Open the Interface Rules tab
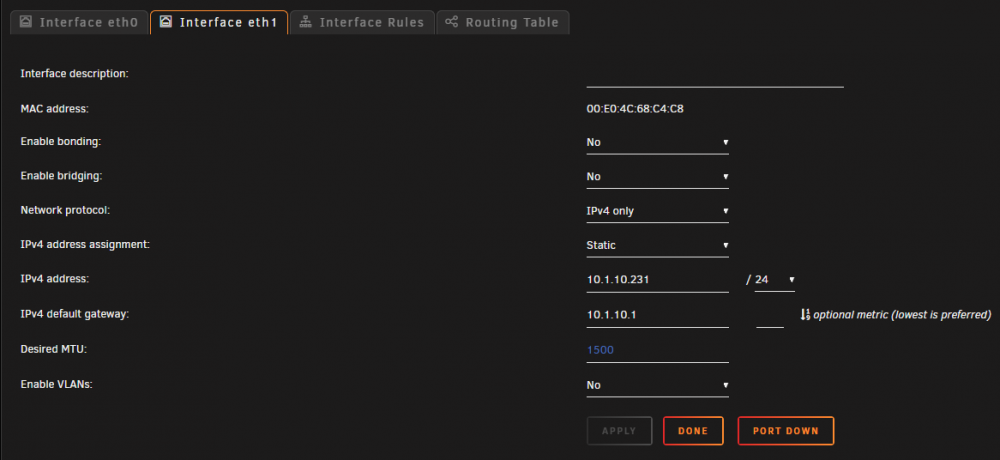This screenshot has height=460, width=1000. tap(362, 22)
